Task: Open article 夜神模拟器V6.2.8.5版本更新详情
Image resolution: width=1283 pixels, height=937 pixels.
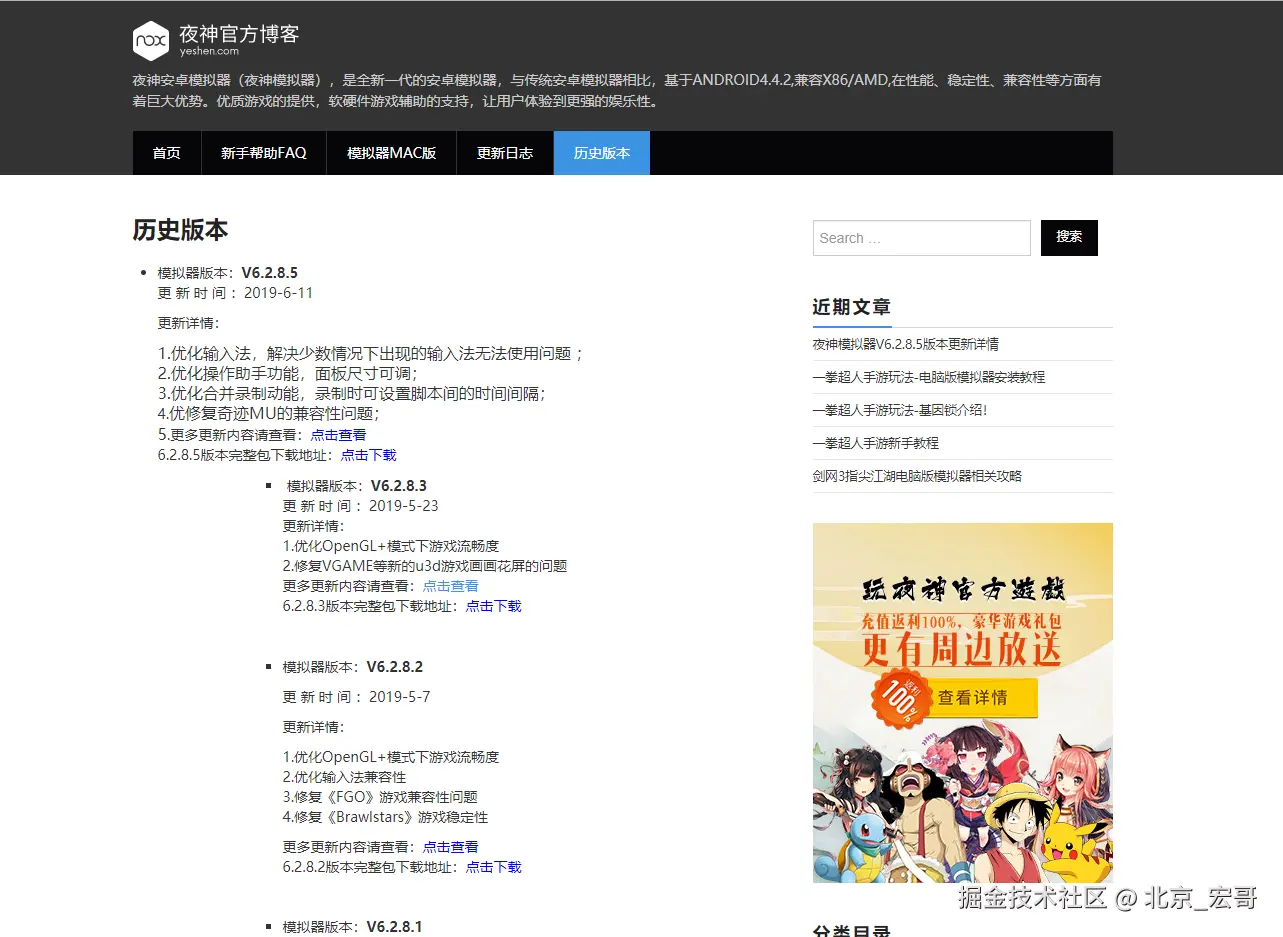Action: point(906,344)
